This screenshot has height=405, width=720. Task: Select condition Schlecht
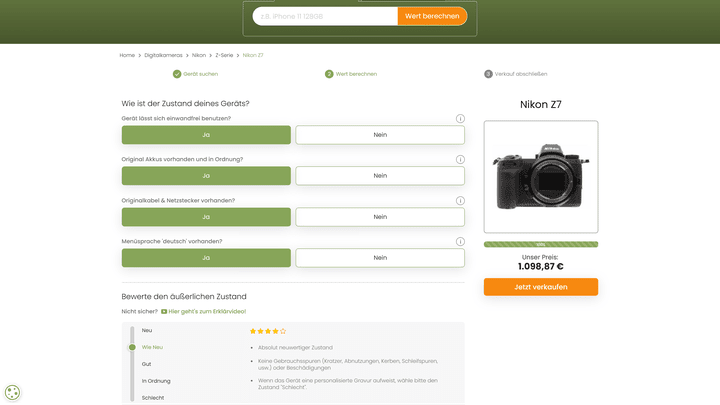(x=153, y=398)
